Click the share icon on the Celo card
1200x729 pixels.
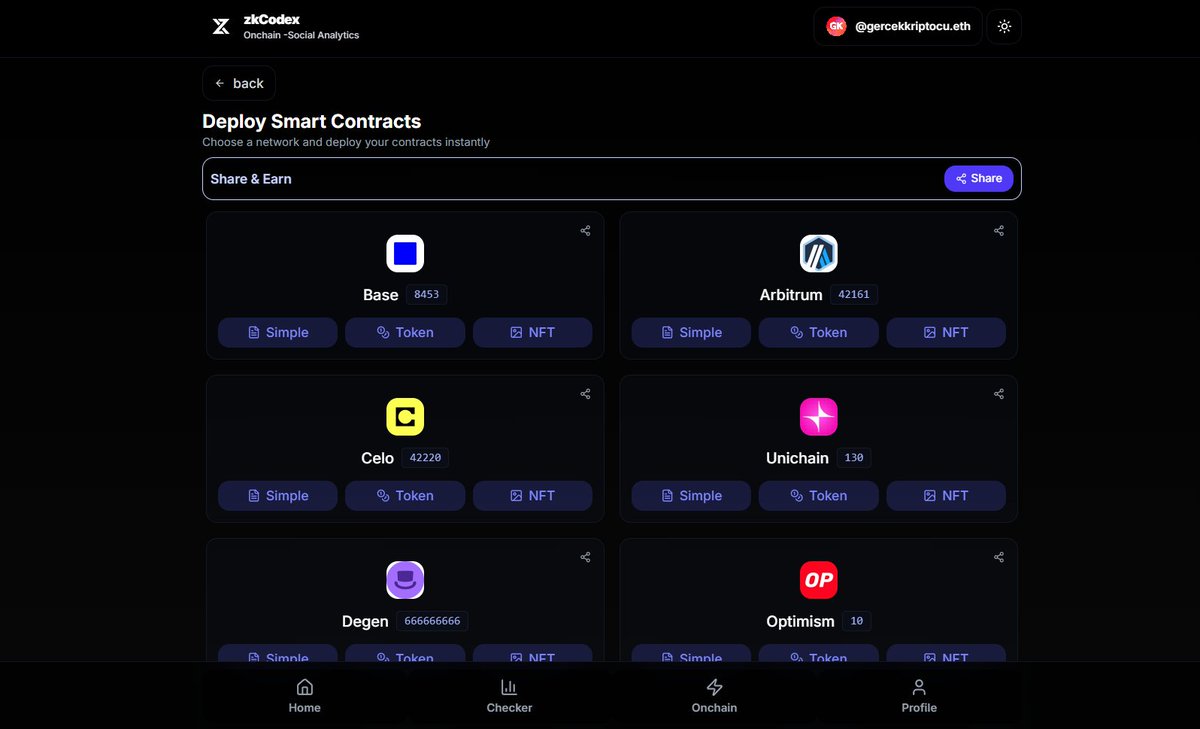tap(585, 394)
